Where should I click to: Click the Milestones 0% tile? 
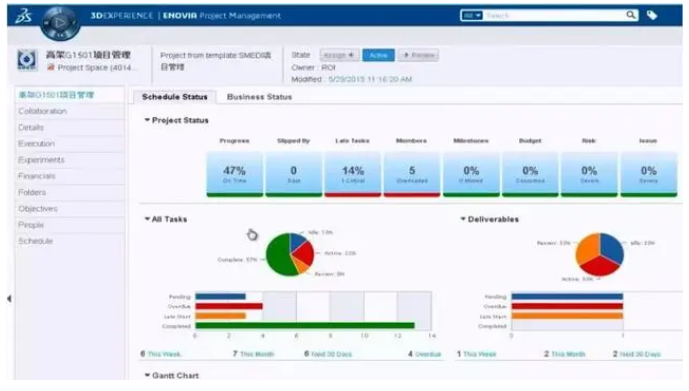[471, 174]
